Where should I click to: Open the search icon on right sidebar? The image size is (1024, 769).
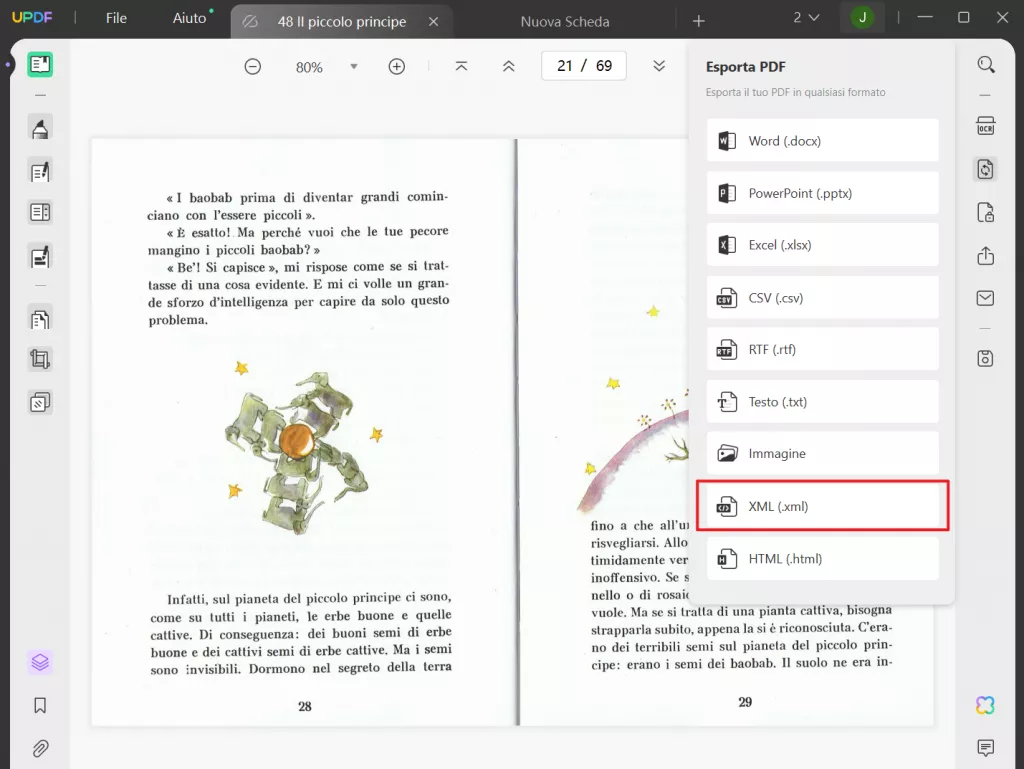tap(986, 64)
